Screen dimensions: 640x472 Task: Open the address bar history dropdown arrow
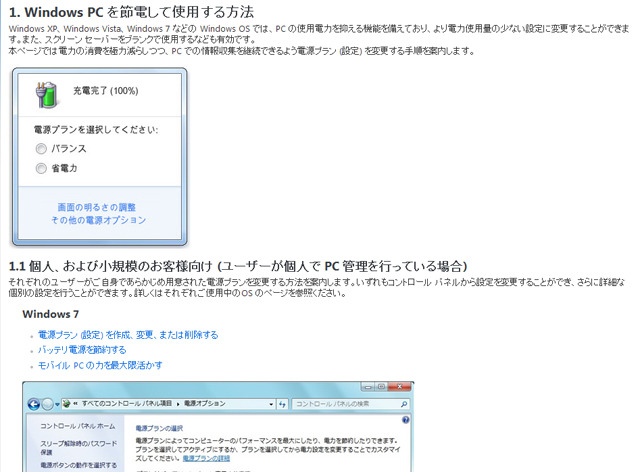point(271,404)
